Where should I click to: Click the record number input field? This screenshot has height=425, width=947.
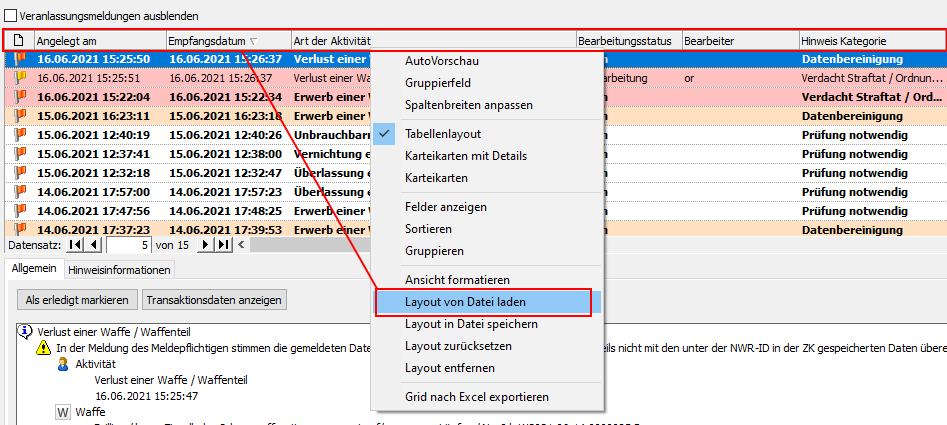coord(127,245)
